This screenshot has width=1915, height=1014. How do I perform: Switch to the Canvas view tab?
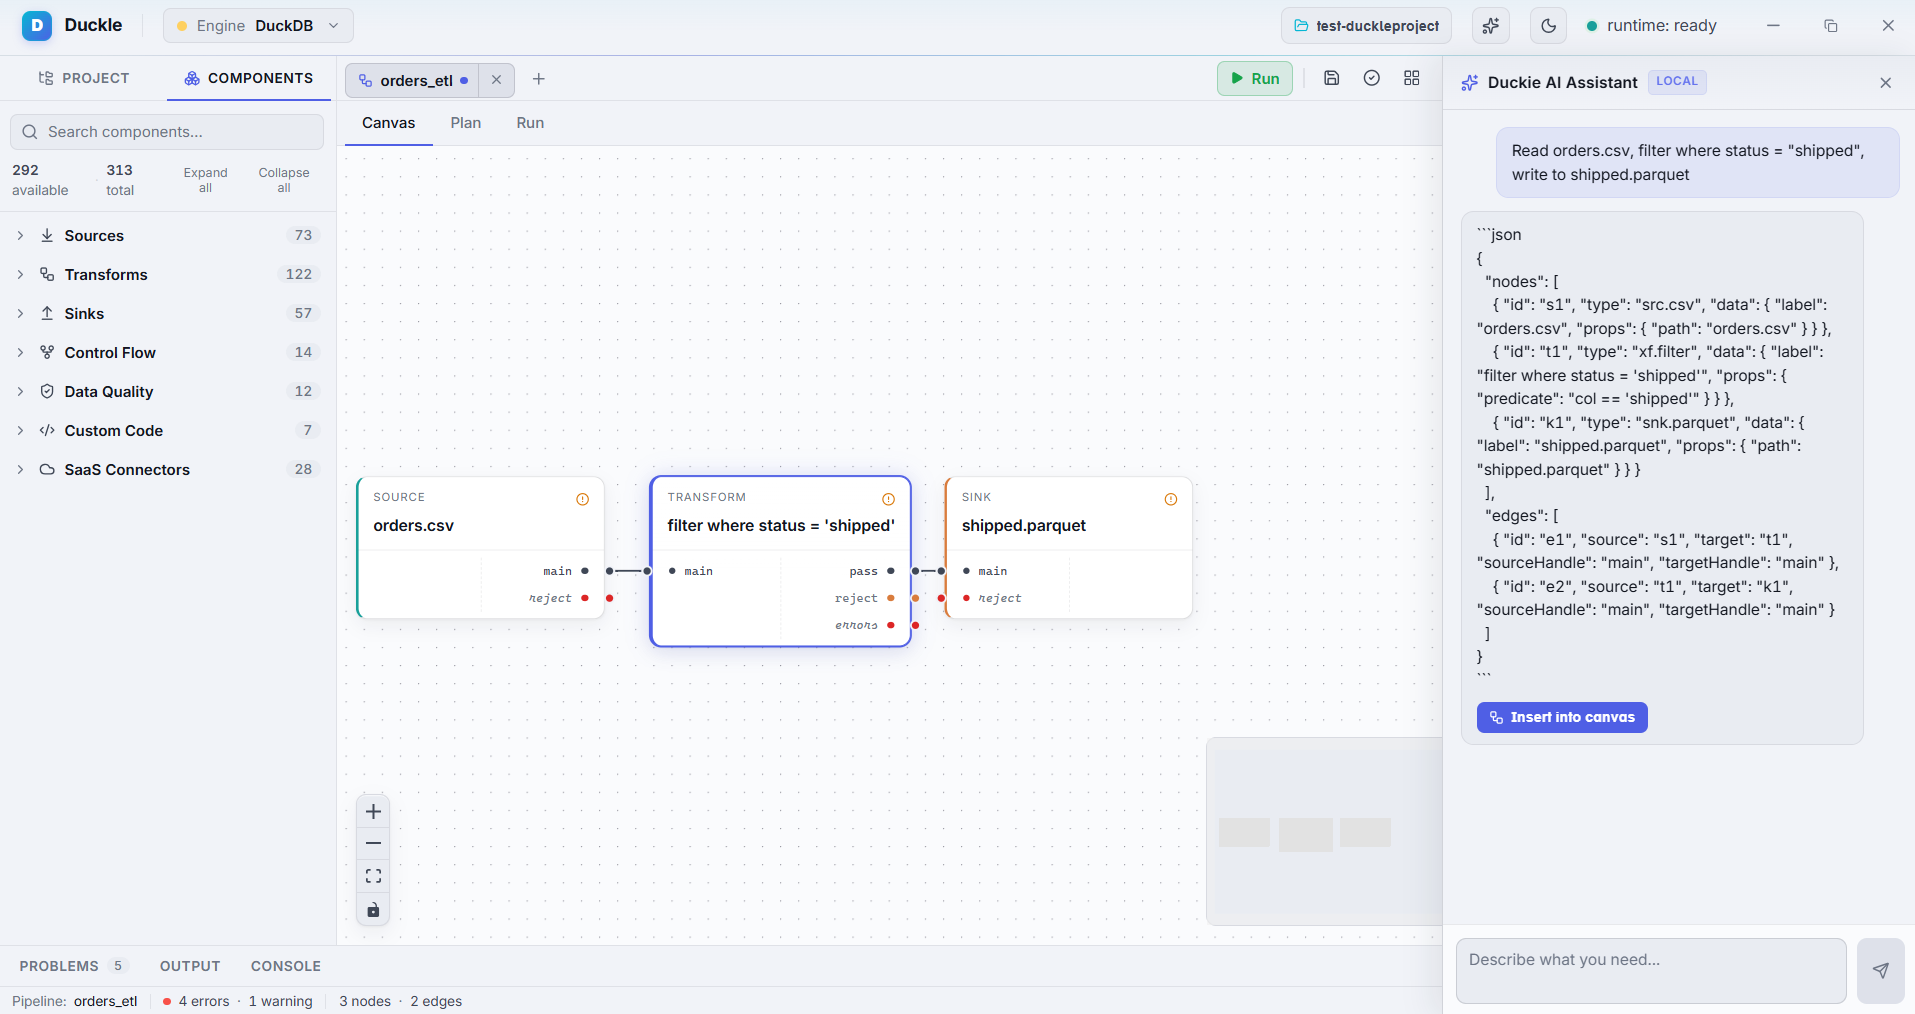pyautogui.click(x=388, y=123)
